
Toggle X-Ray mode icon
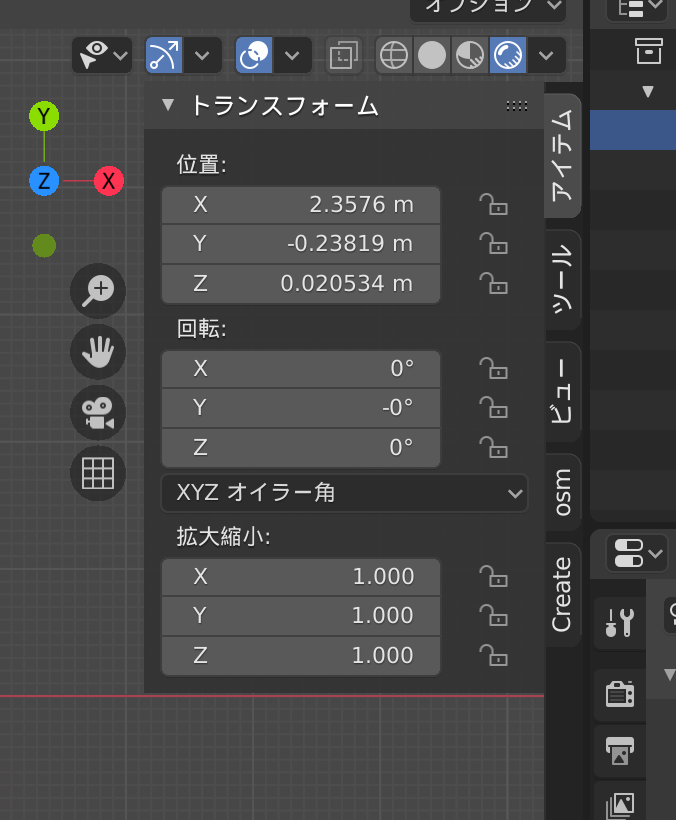pyautogui.click(x=343, y=55)
